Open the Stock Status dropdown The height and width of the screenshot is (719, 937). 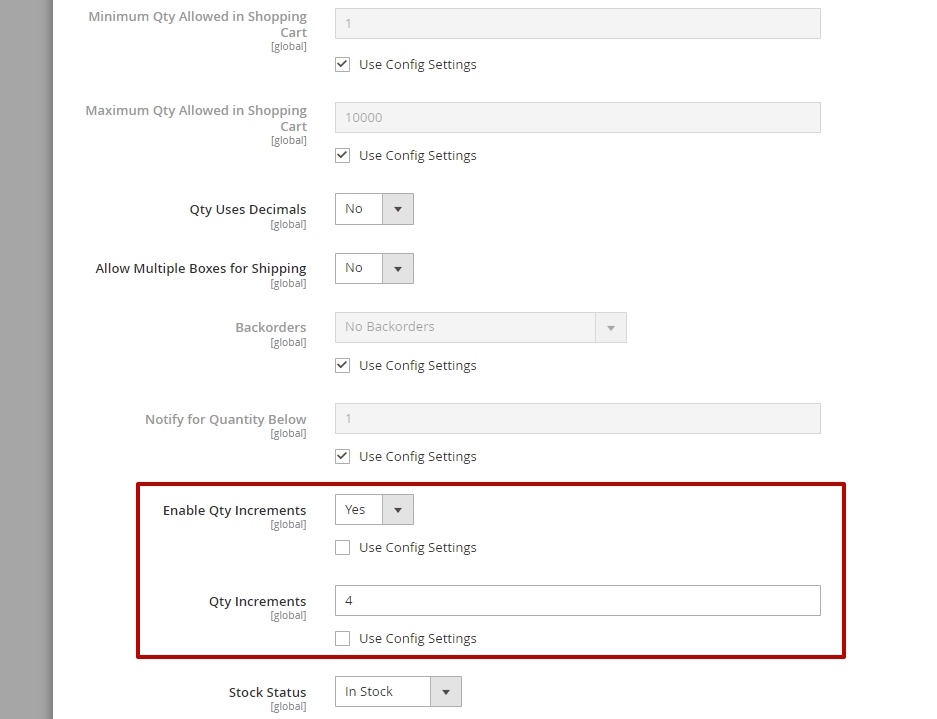coord(398,692)
